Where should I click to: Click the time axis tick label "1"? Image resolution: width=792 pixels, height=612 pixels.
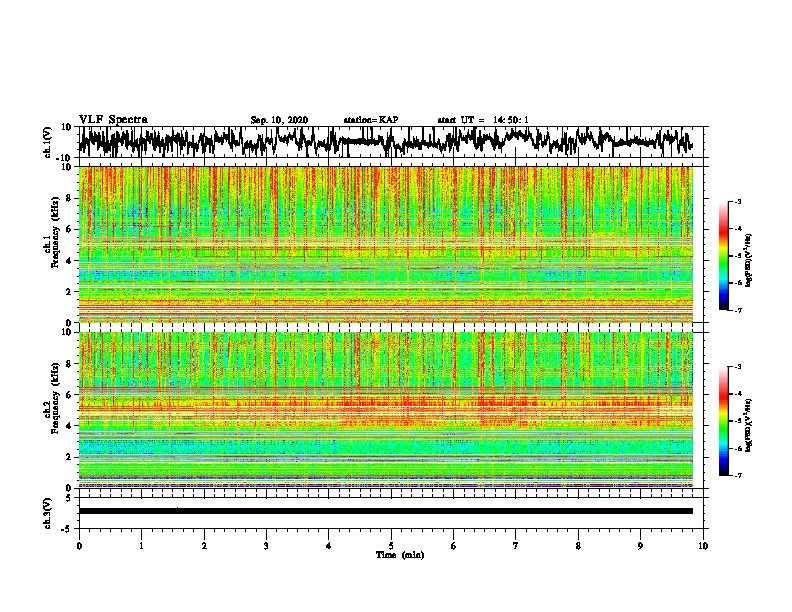[x=141, y=546]
